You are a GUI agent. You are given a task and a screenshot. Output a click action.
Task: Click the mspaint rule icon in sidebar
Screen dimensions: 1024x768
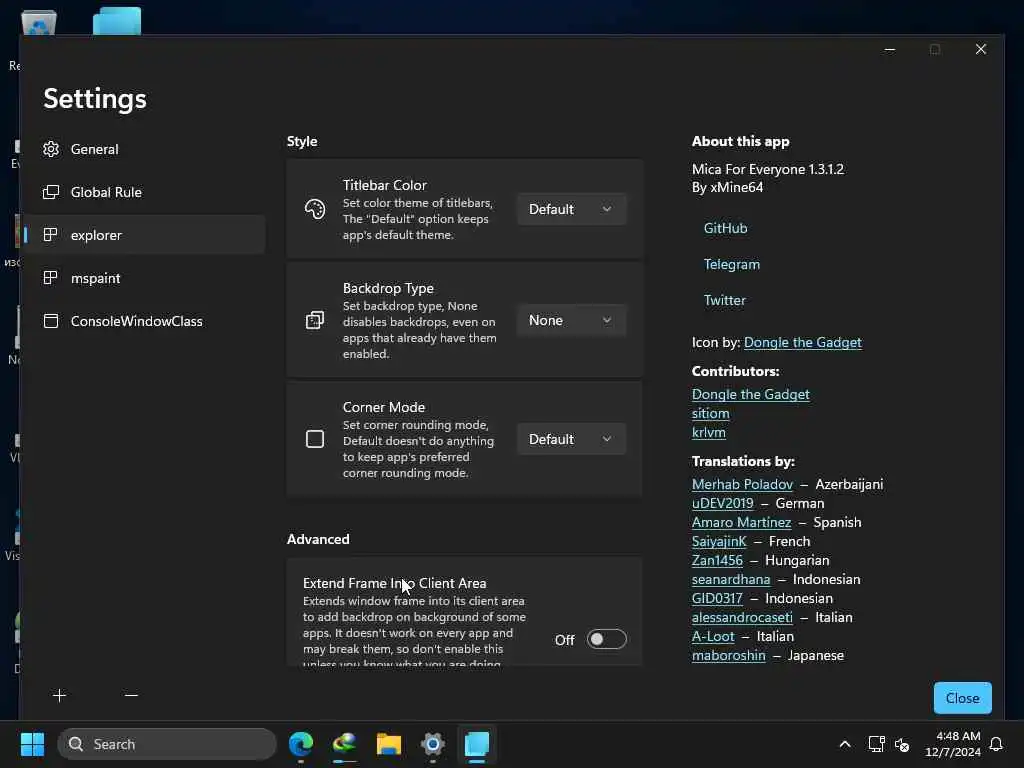point(50,278)
